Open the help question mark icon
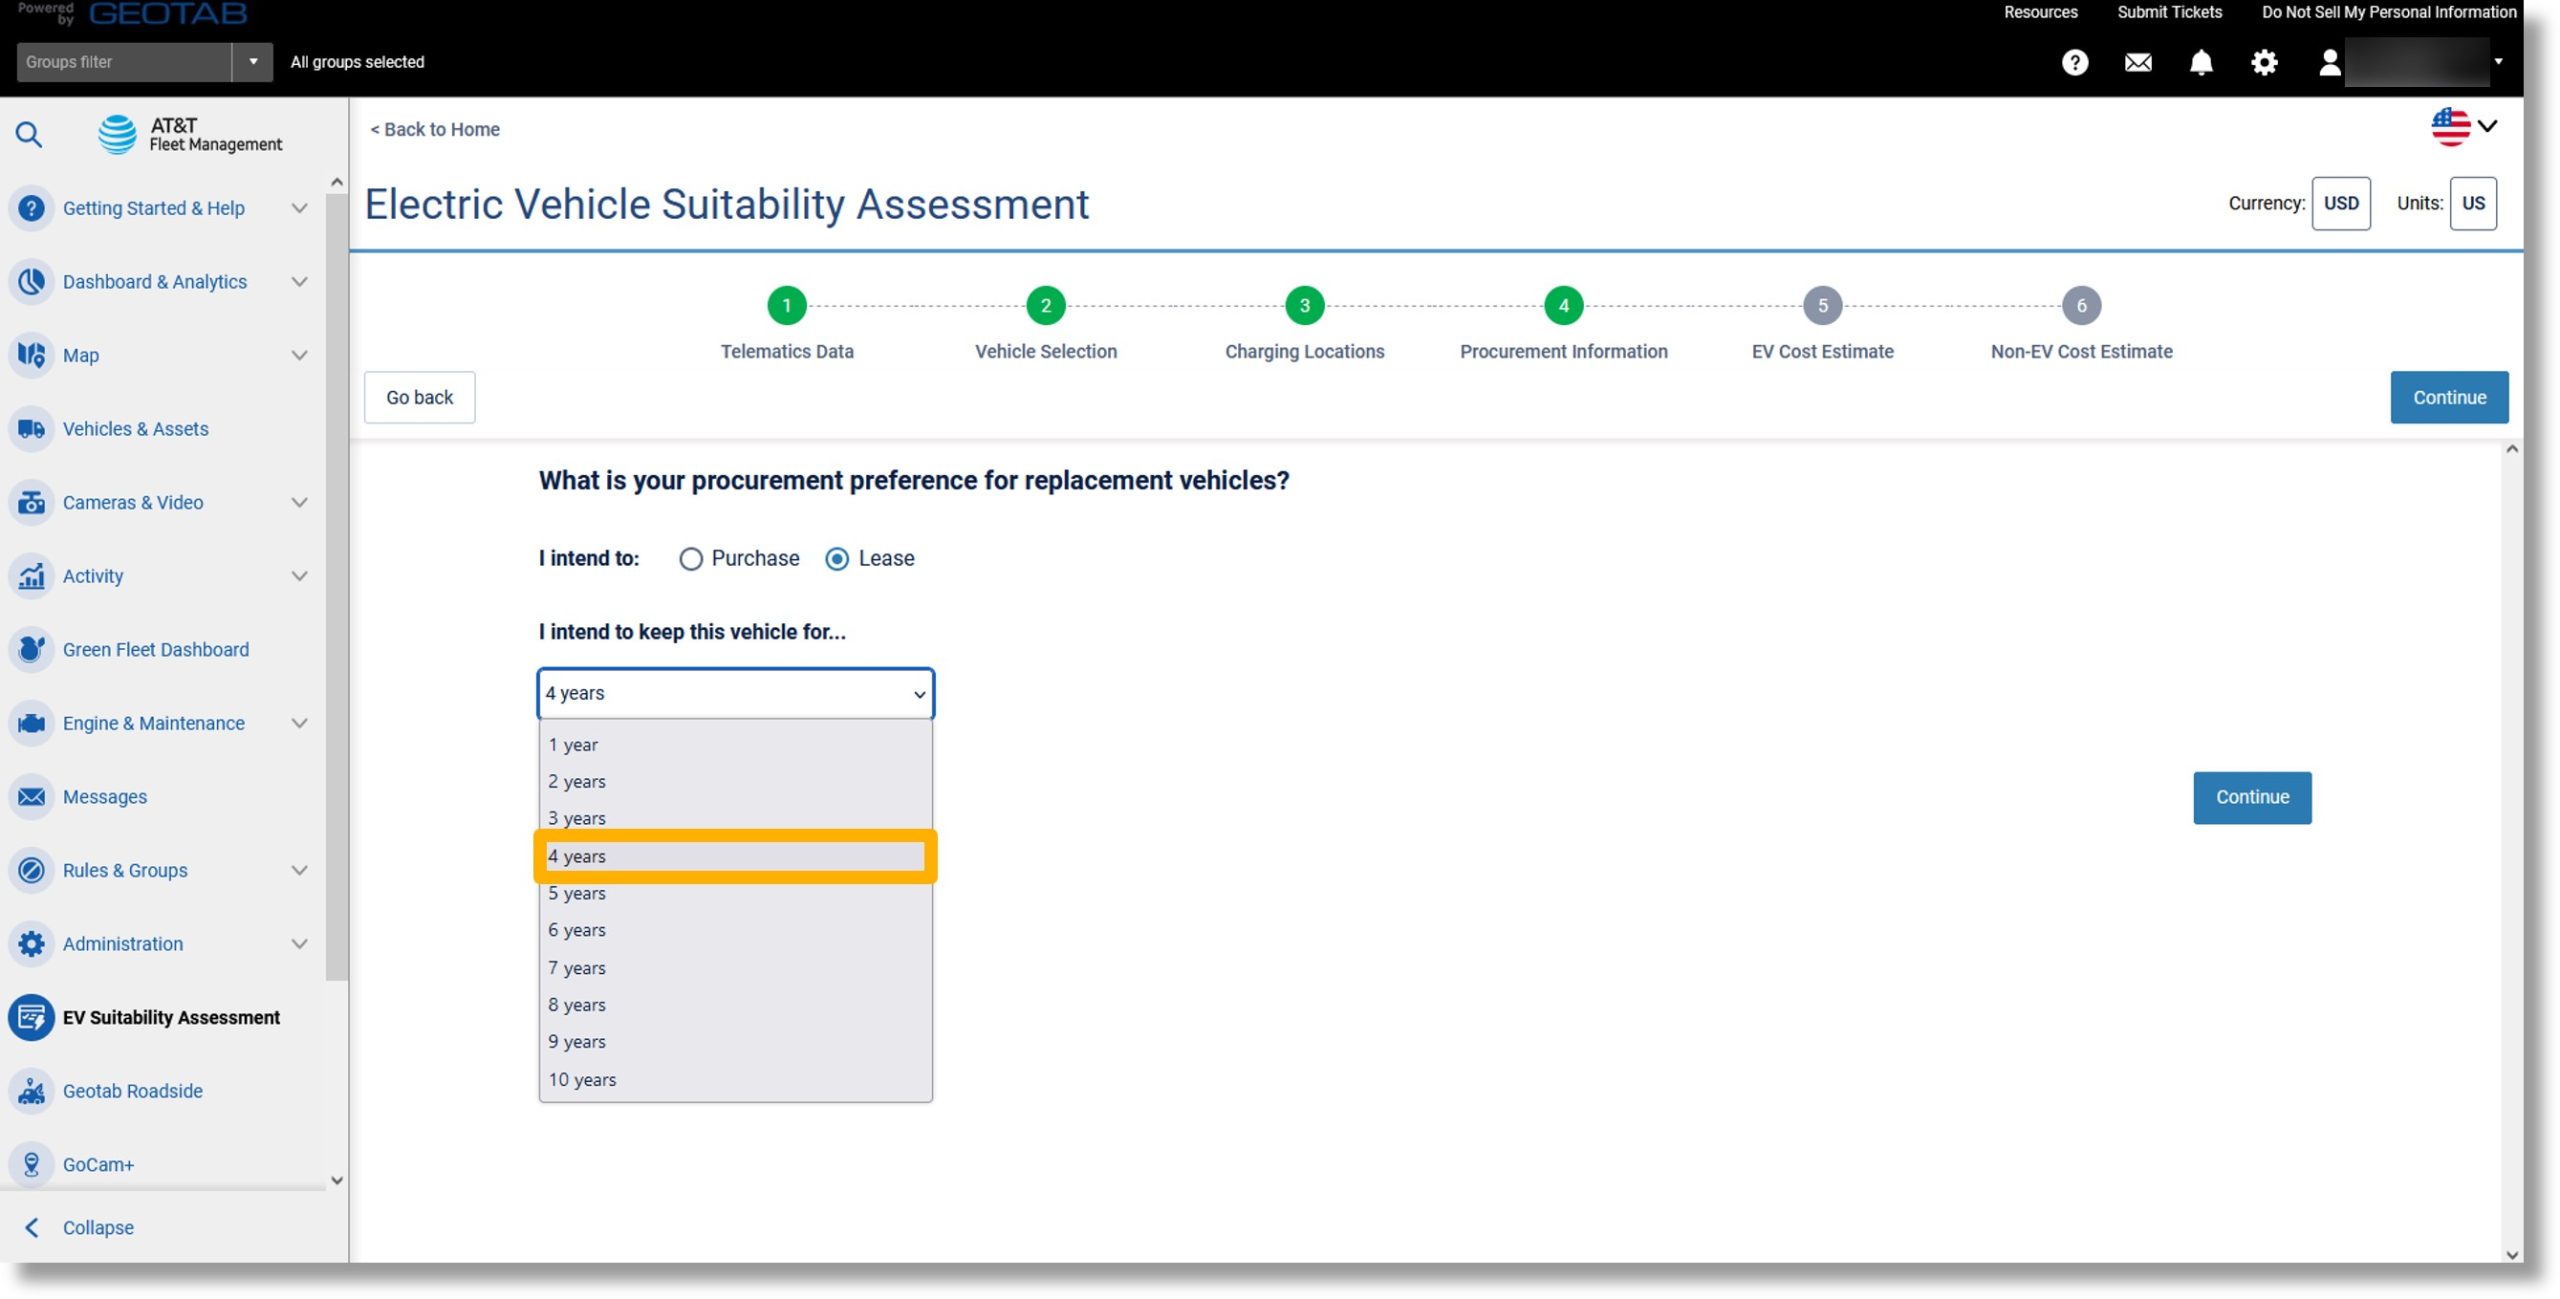This screenshot has width=2560, height=1299. pyautogui.click(x=2075, y=61)
